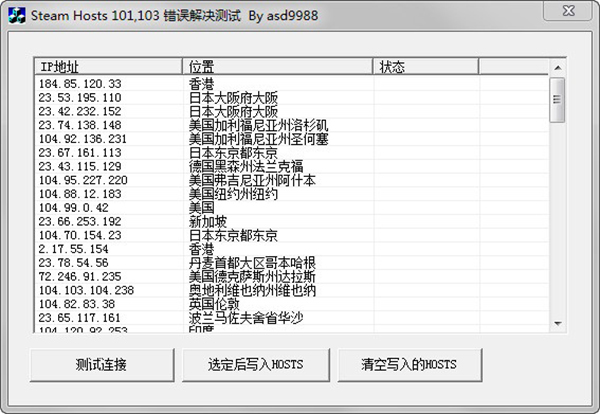Screen dimensions: 600x414
Task: Select the row 104.92.136.231
Action: tap(292, 139)
